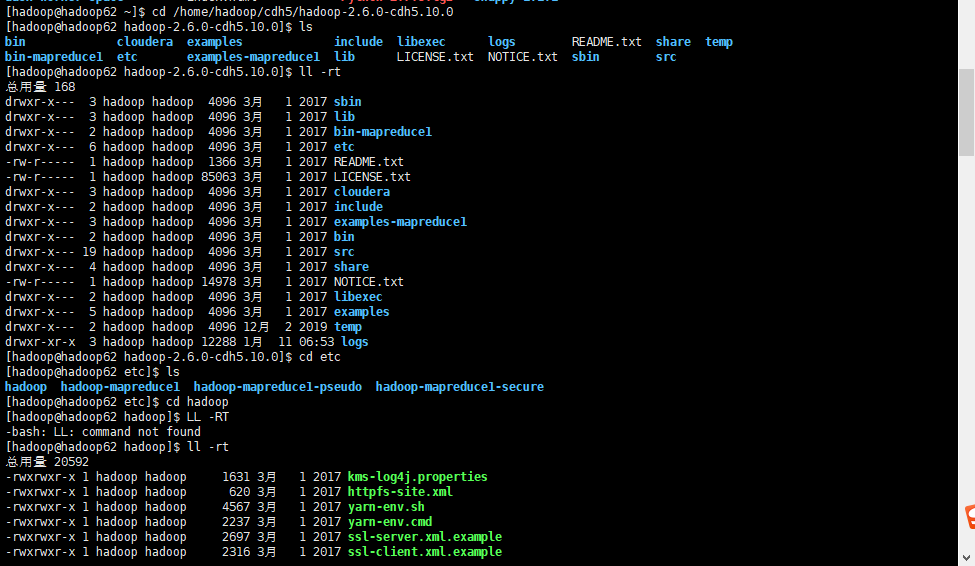Select the kms-log4j.properties file name
This screenshot has height=566, width=975.
tap(417, 477)
